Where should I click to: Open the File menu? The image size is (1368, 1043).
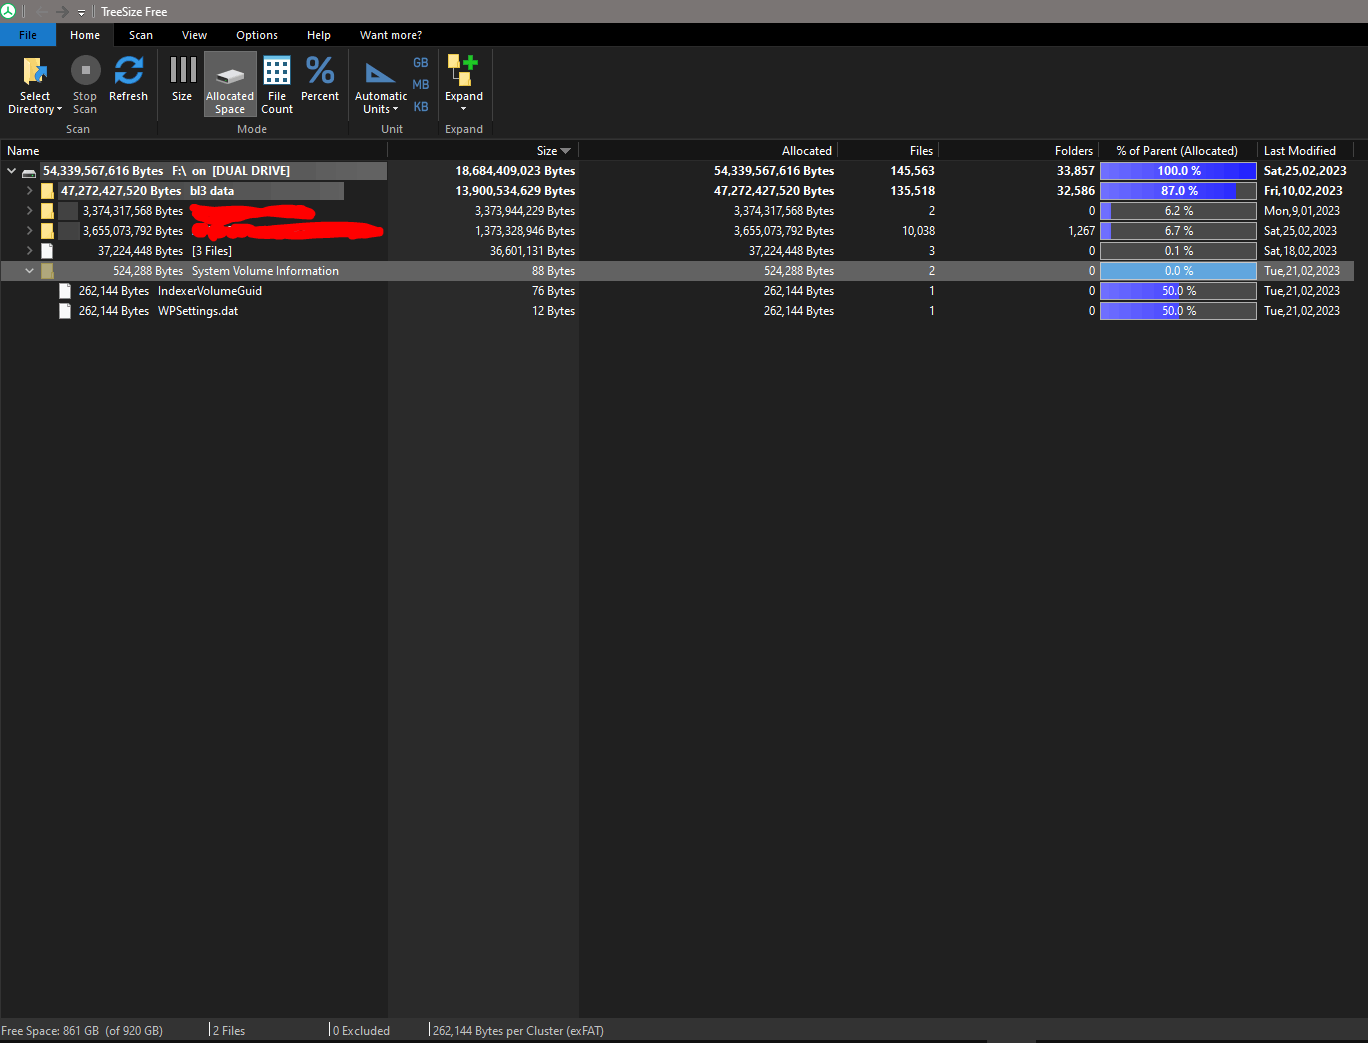point(28,35)
